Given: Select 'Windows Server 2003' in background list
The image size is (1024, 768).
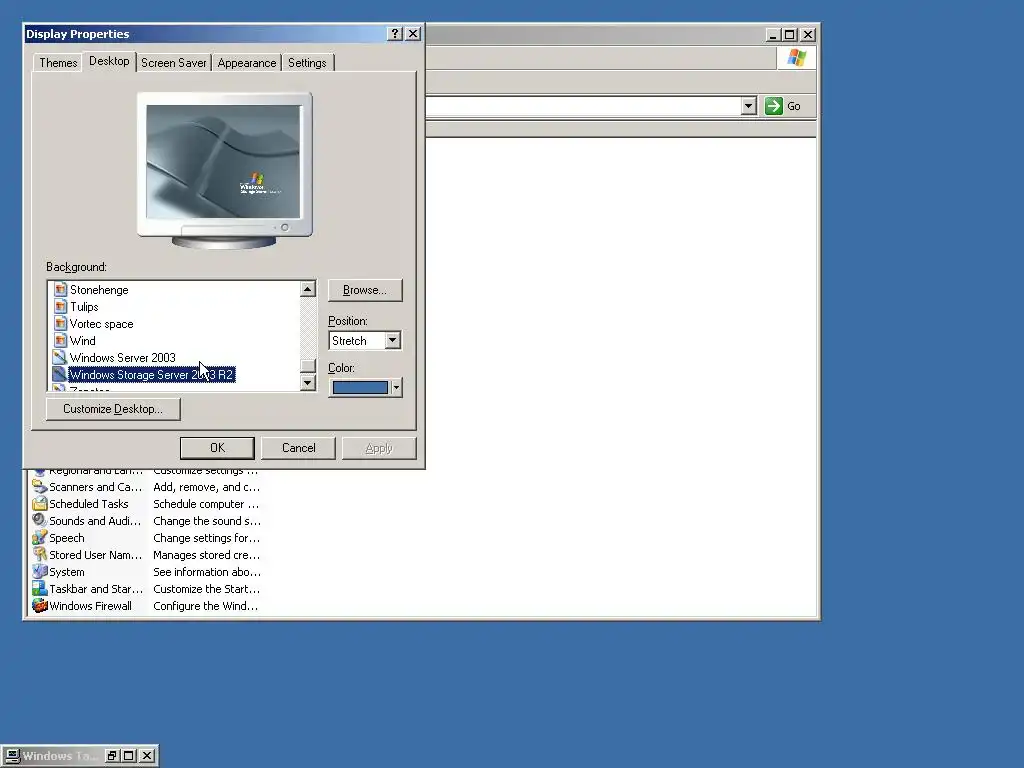Looking at the screenshot, I should tap(123, 358).
